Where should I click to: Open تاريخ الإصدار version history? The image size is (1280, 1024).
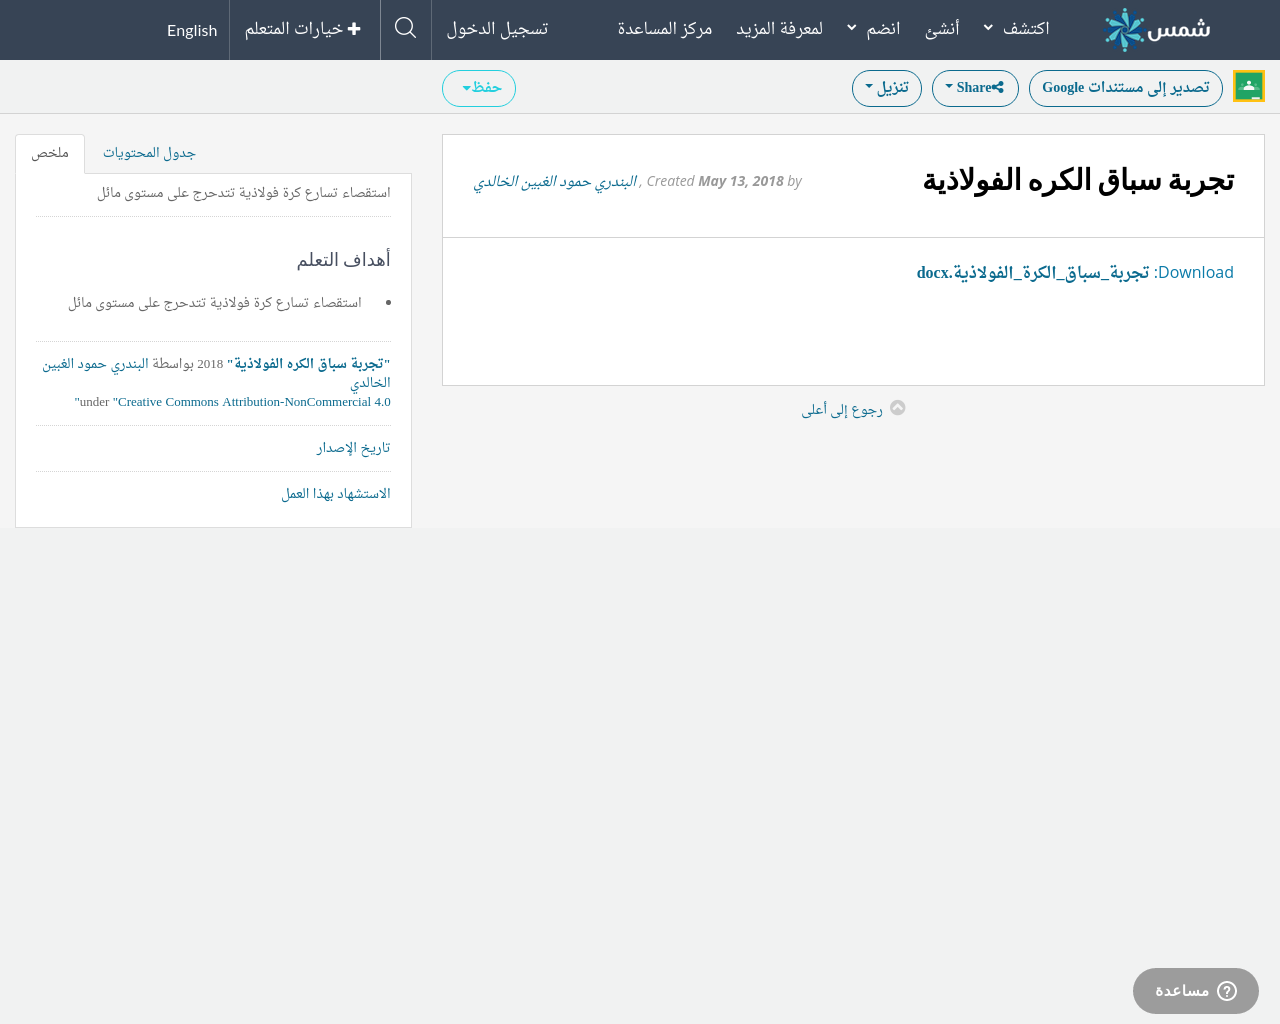point(354,448)
